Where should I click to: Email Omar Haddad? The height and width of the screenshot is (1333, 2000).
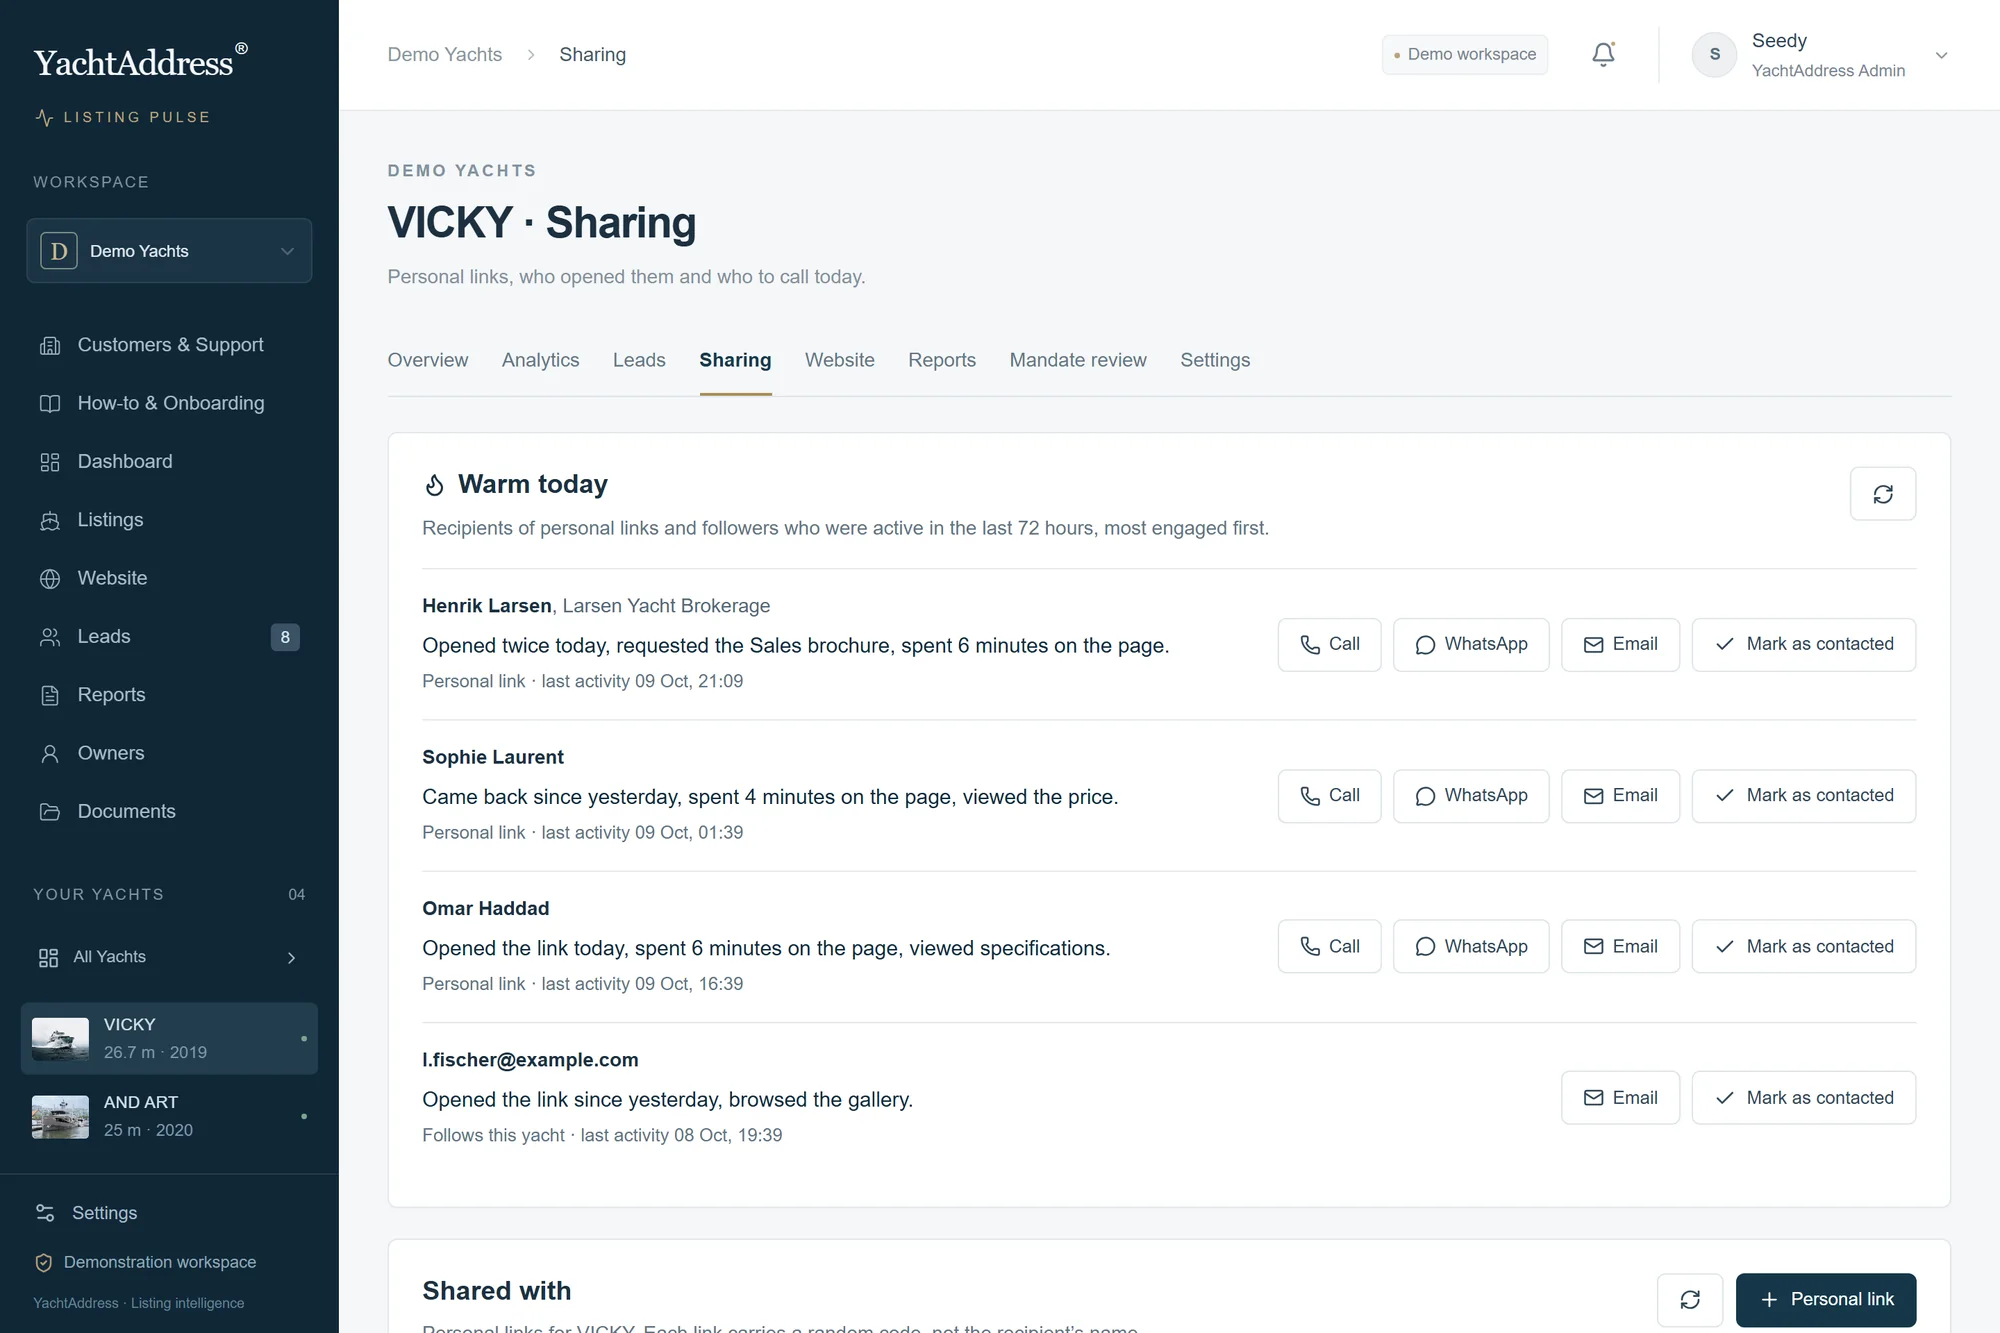point(1620,946)
